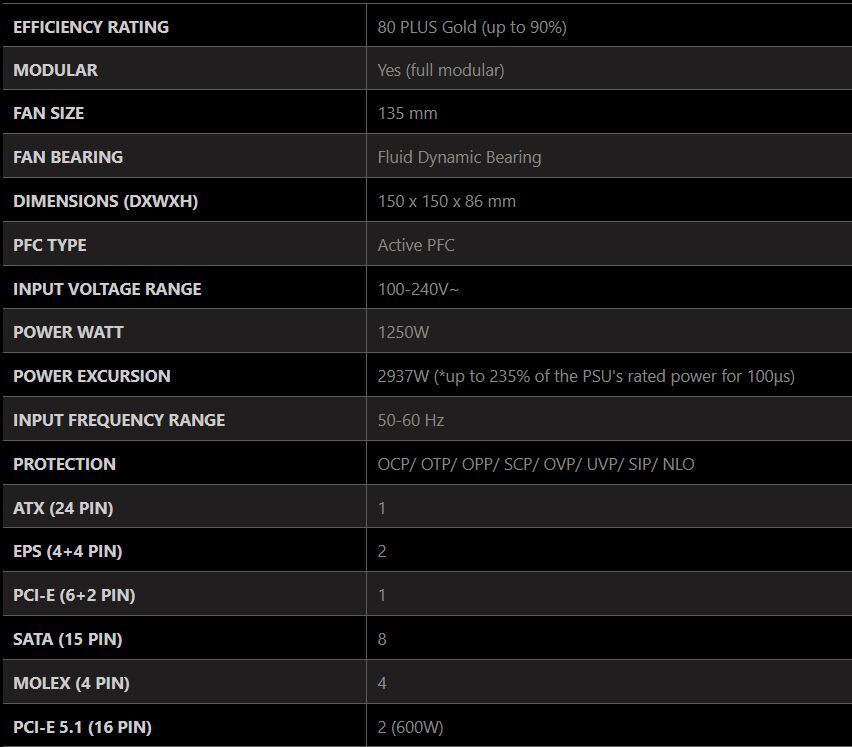
Task: Select the DIMENSIONS (DXWXH) label
Action: coord(105,201)
